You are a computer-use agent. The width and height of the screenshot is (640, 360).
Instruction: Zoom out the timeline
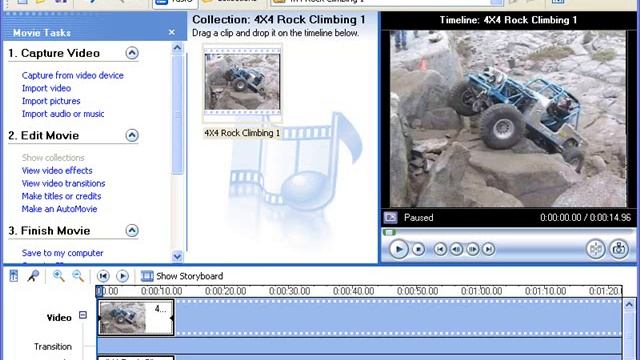[78, 276]
